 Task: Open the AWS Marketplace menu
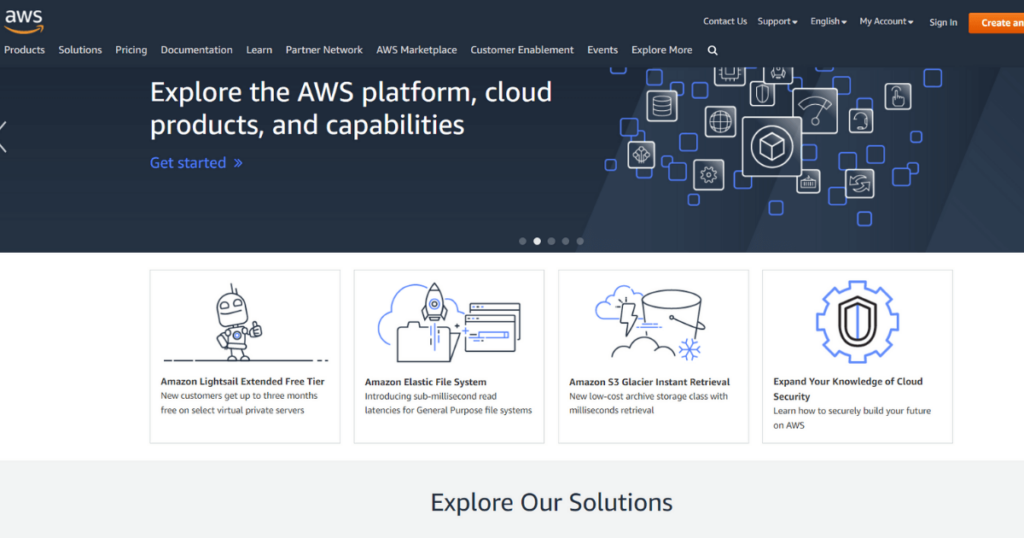point(416,50)
